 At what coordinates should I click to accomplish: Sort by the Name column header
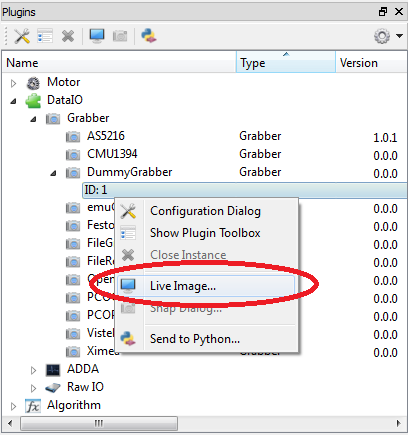(119, 62)
